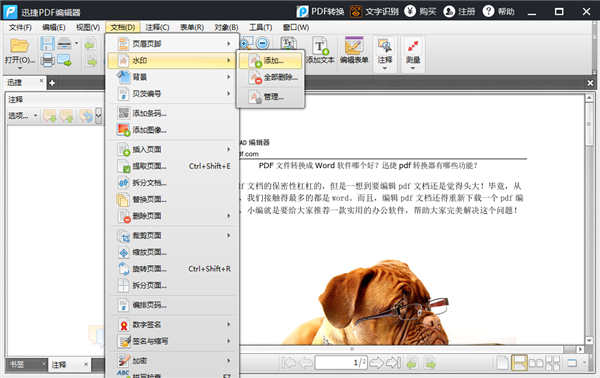This screenshot has width=600, height=378.
Task: Switch to two-page layout icon
Action: click(536, 363)
